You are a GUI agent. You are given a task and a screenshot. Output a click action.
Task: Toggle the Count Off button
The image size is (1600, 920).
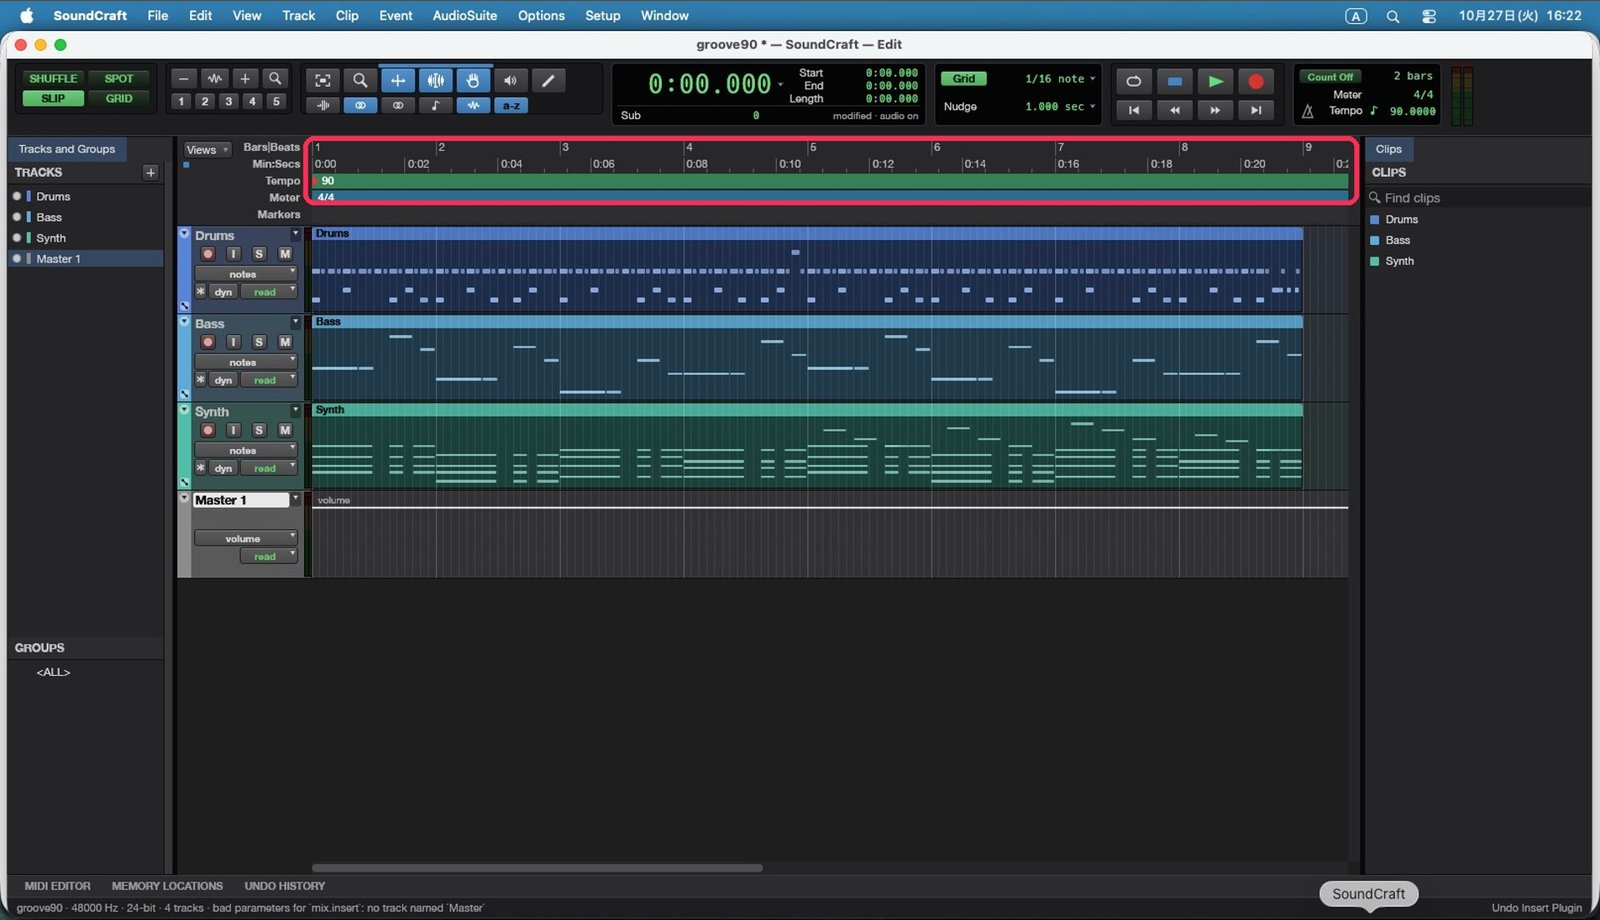click(x=1330, y=77)
